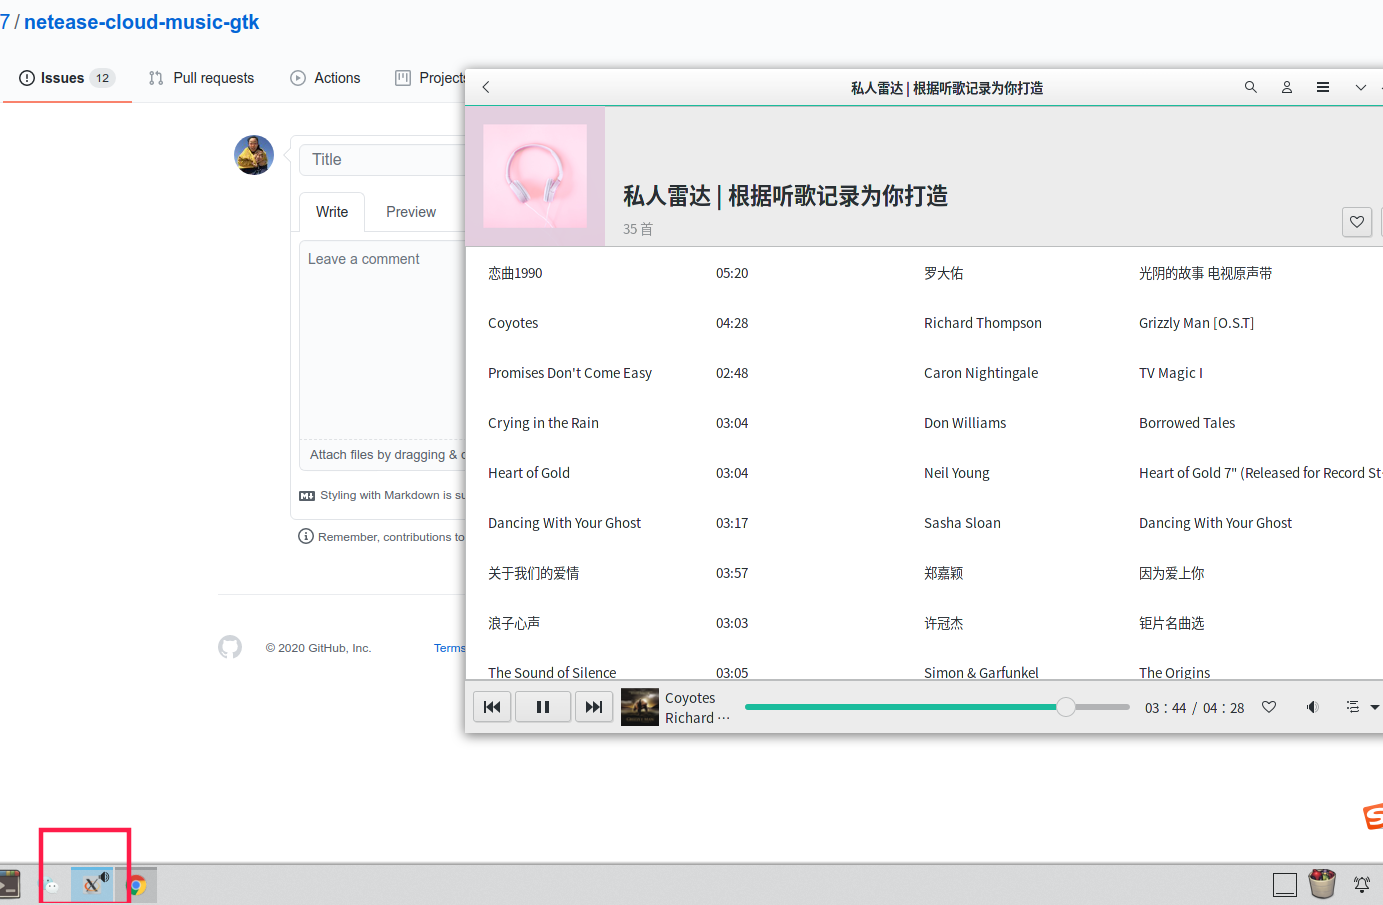This screenshot has height=905, width=1383.
Task: Open the user account icon in player
Action: 1287,87
